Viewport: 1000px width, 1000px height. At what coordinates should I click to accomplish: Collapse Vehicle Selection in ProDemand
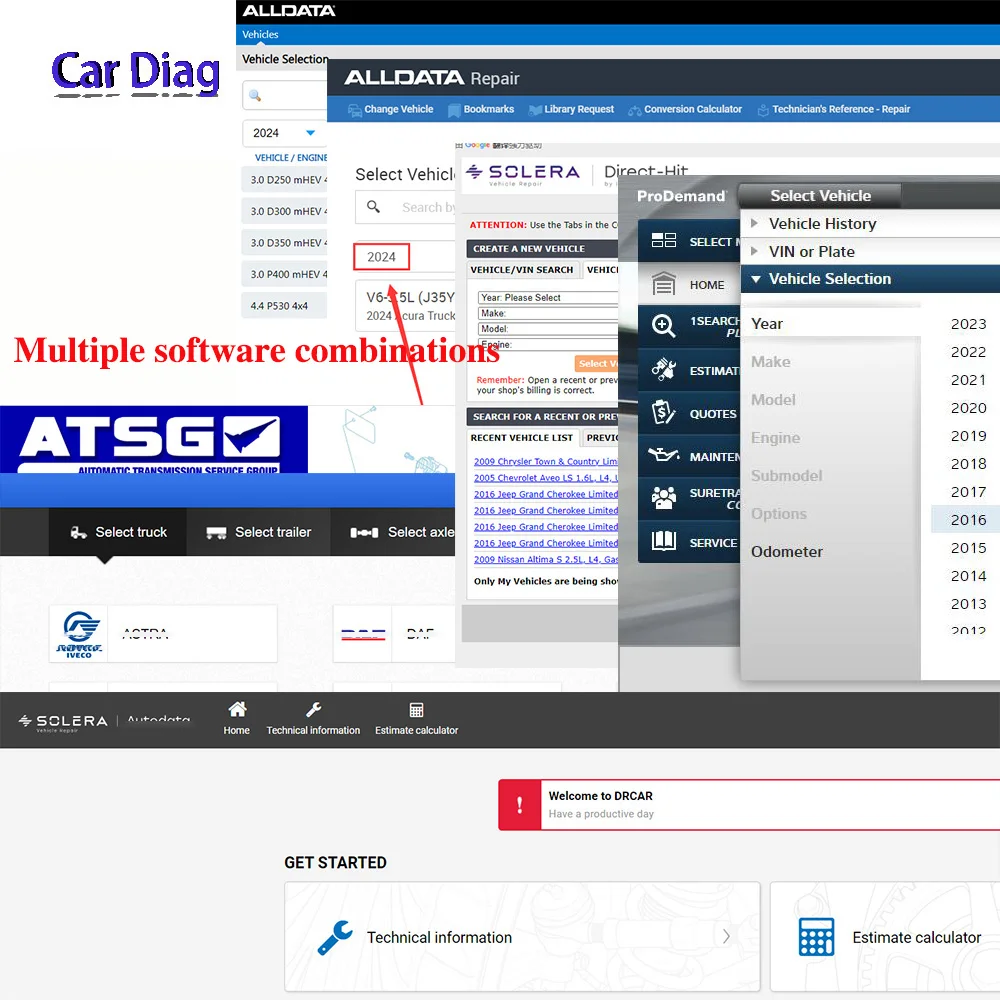coord(870,279)
